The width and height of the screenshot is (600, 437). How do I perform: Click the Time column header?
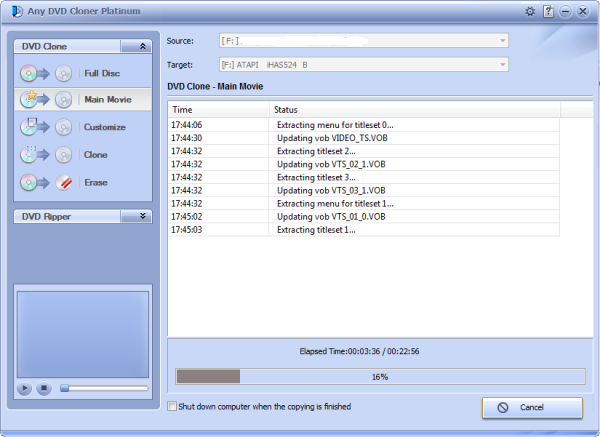click(x=218, y=109)
